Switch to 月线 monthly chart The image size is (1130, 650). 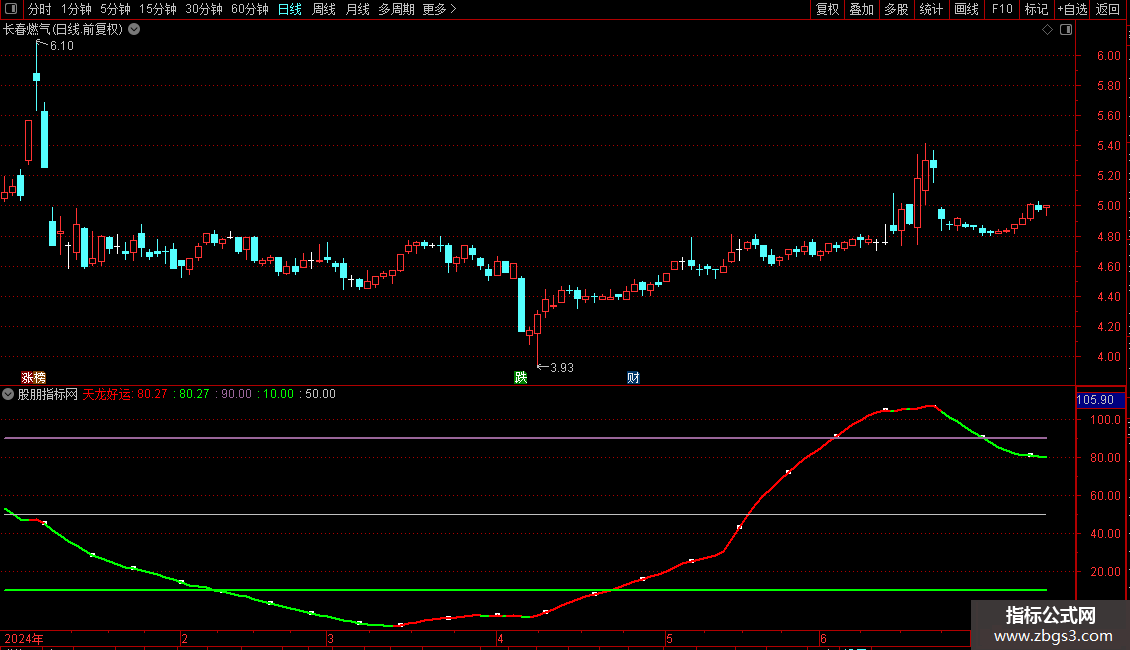pos(357,9)
